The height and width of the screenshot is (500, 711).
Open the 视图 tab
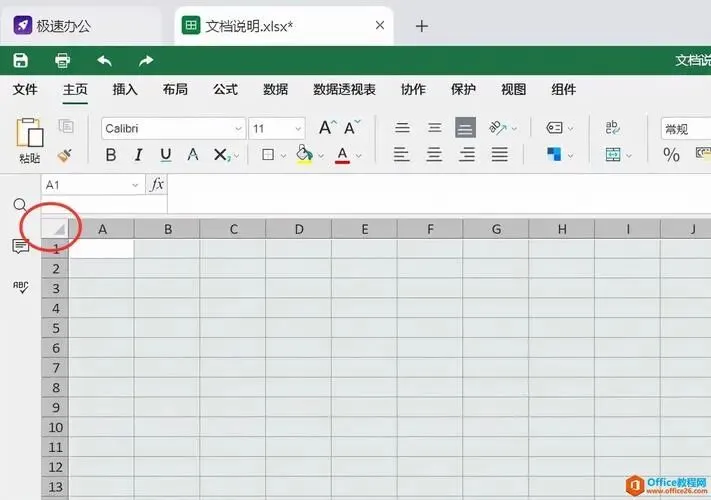pyautogui.click(x=513, y=89)
